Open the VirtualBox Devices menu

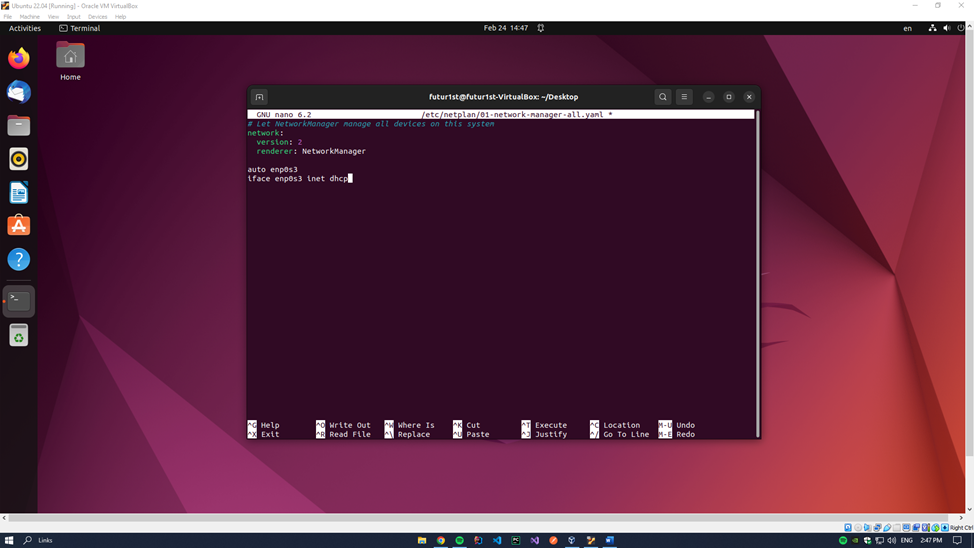point(98,17)
